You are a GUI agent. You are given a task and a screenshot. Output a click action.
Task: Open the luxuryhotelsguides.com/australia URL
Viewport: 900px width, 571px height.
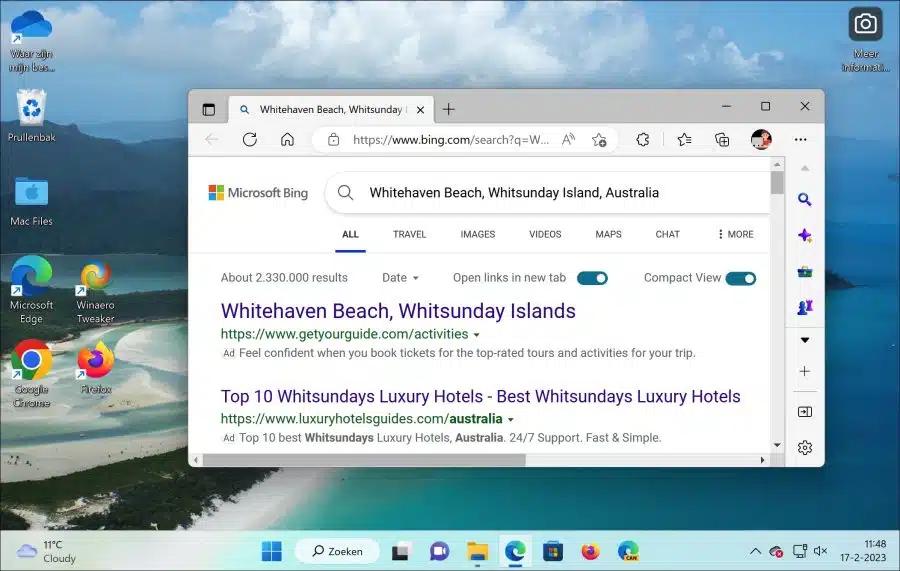pyautogui.click(x=362, y=419)
